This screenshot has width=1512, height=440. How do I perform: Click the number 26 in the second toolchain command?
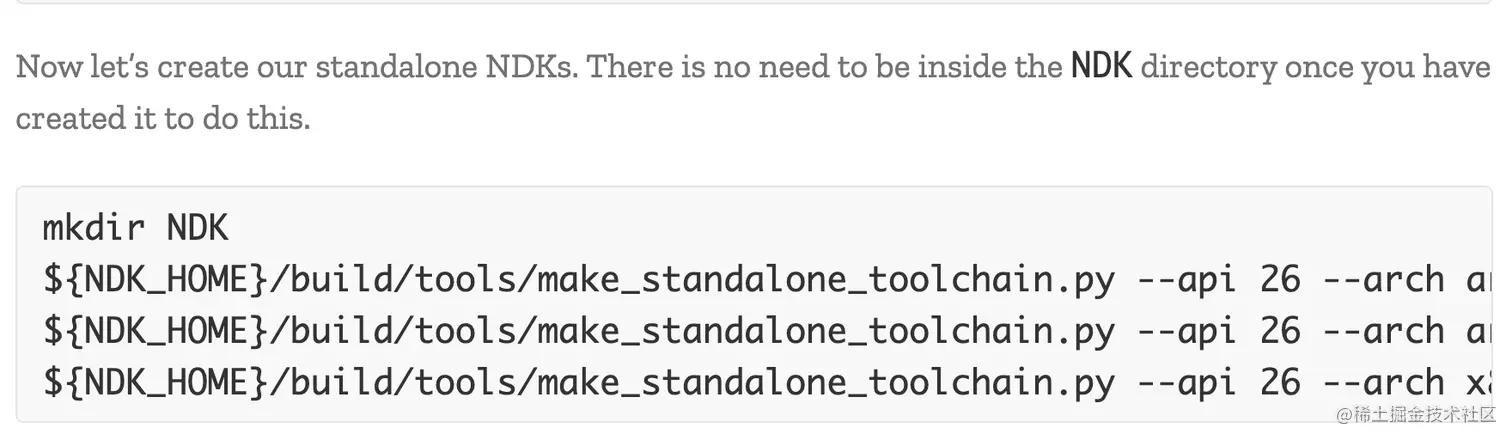click(1280, 332)
